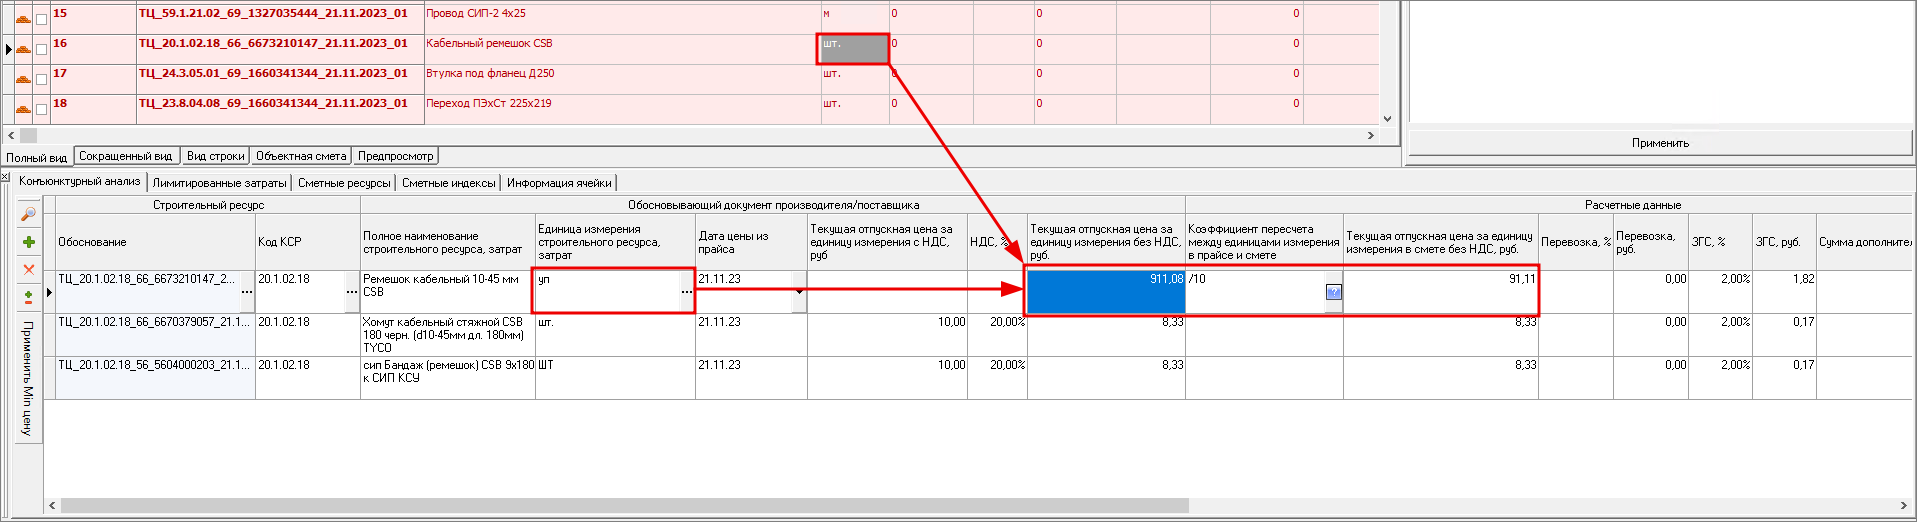Viewport: 1917px width, 522px height.
Task: Click the vertical Применить Min цену button
Action: click(27, 378)
